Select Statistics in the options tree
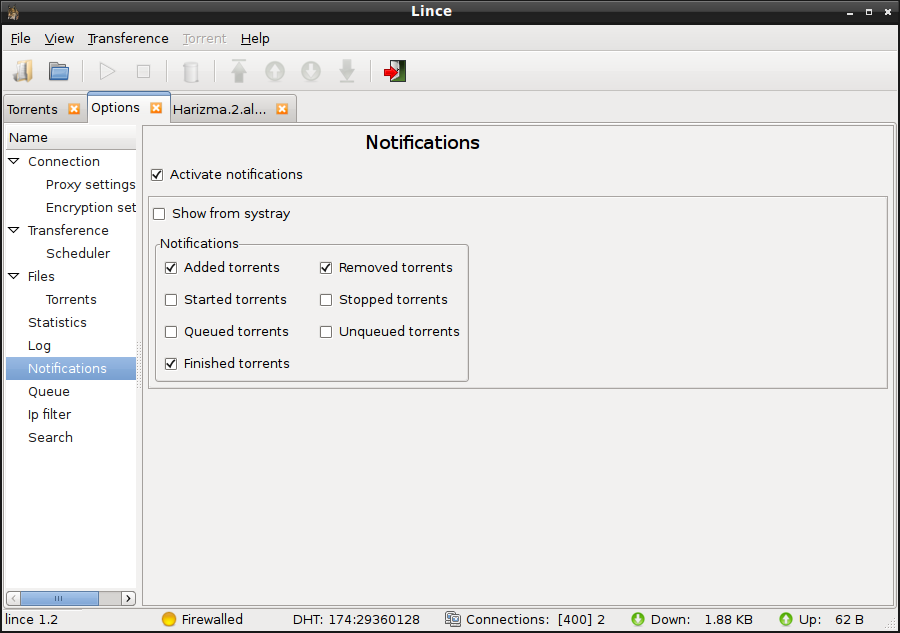This screenshot has height=633, width=900. pyautogui.click(x=57, y=323)
